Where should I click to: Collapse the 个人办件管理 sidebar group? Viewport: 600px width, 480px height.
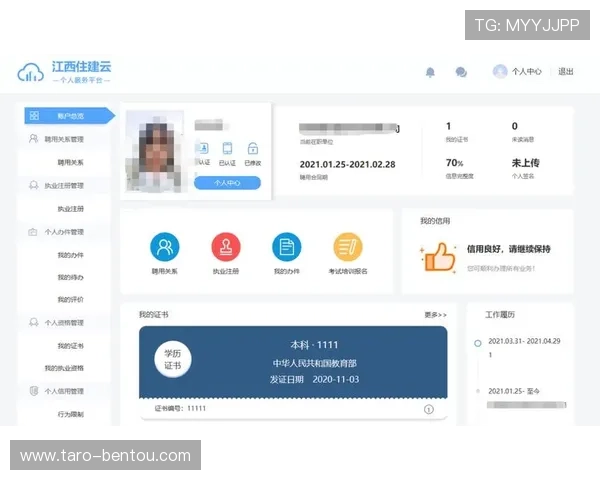[x=64, y=232]
